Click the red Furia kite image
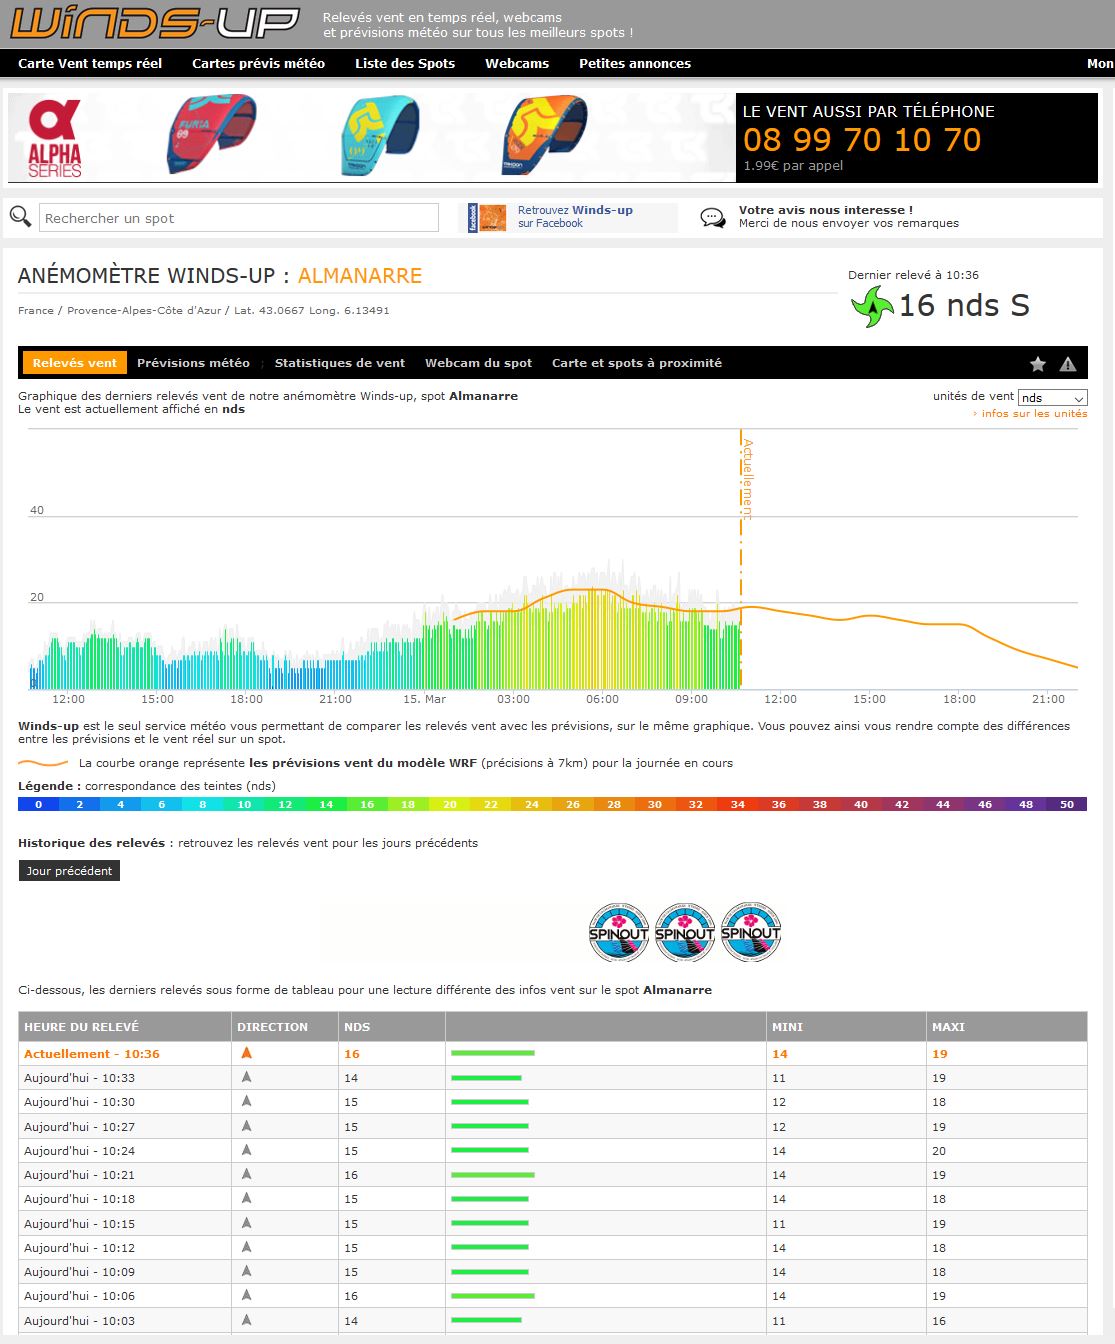1115x1344 pixels. tap(212, 133)
